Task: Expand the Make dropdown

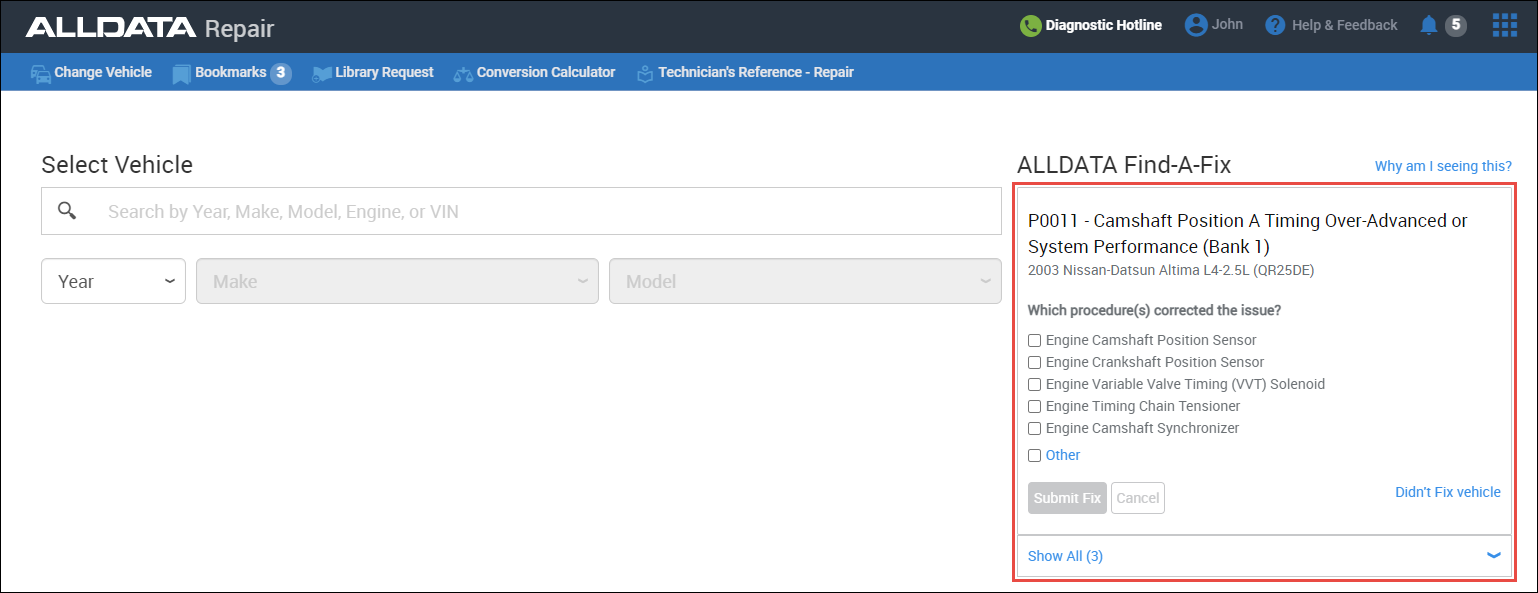Action: 396,281
